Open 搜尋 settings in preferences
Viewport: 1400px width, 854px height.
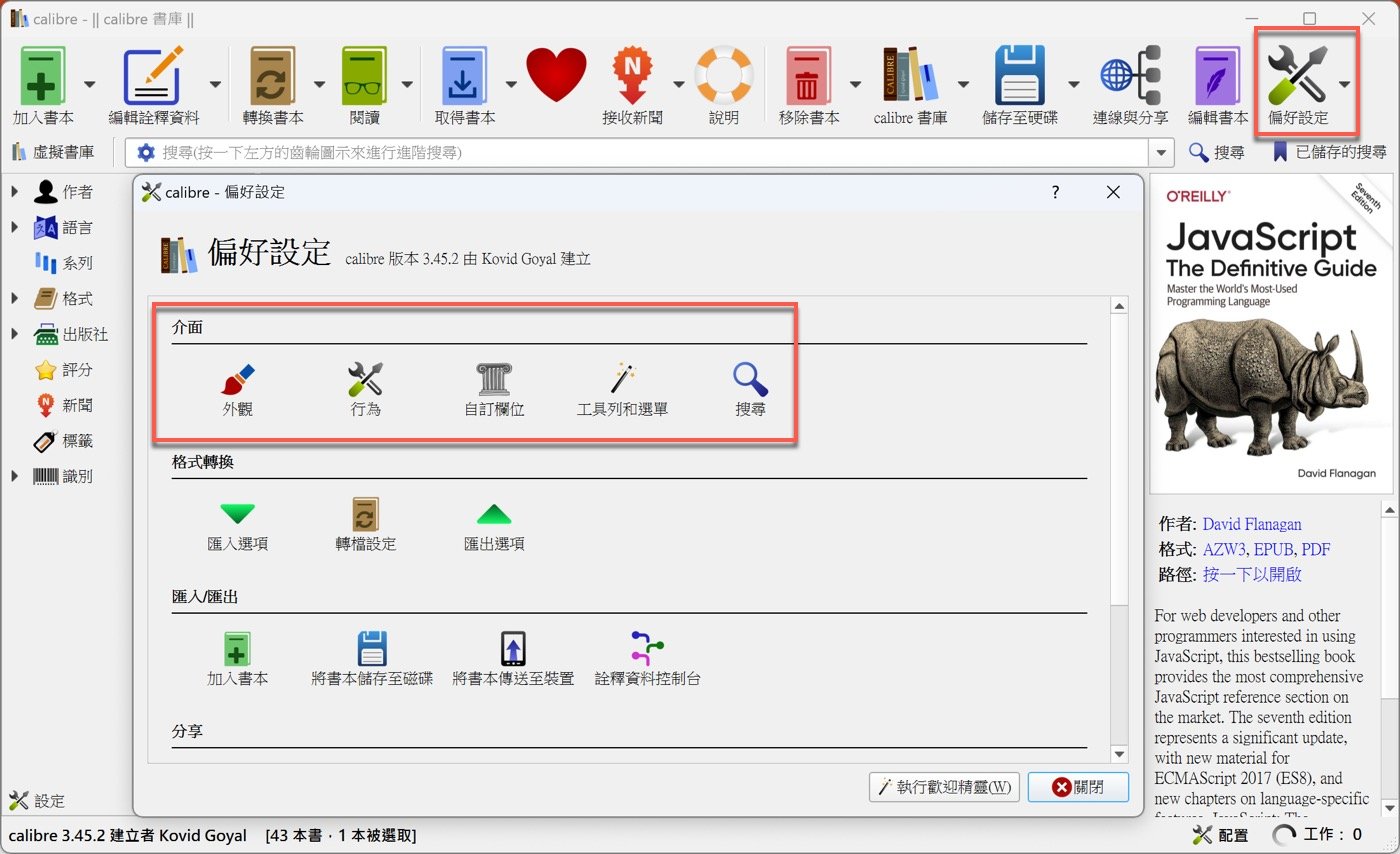[x=750, y=389]
